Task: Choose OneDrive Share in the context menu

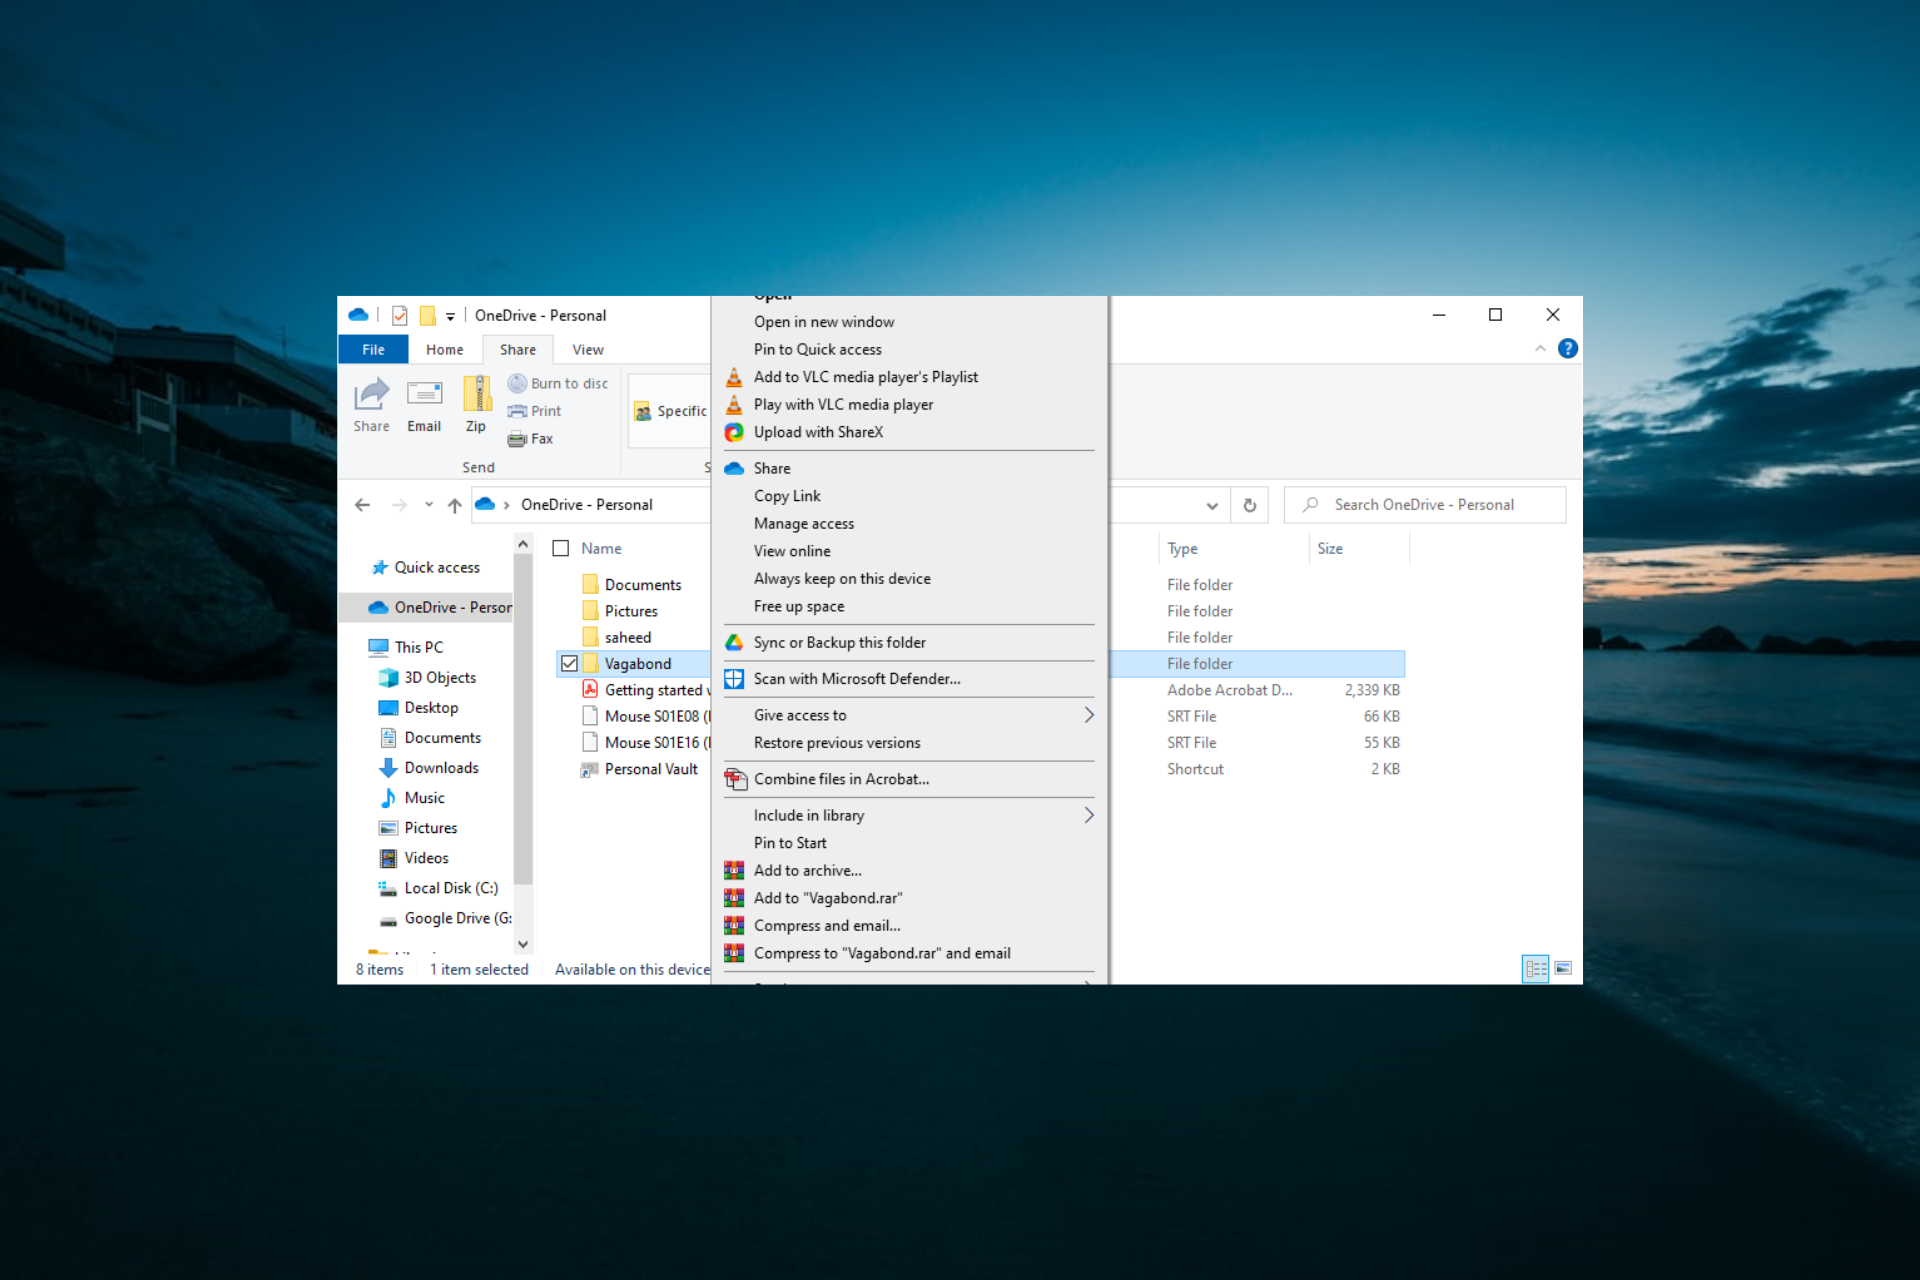Action: tap(772, 468)
